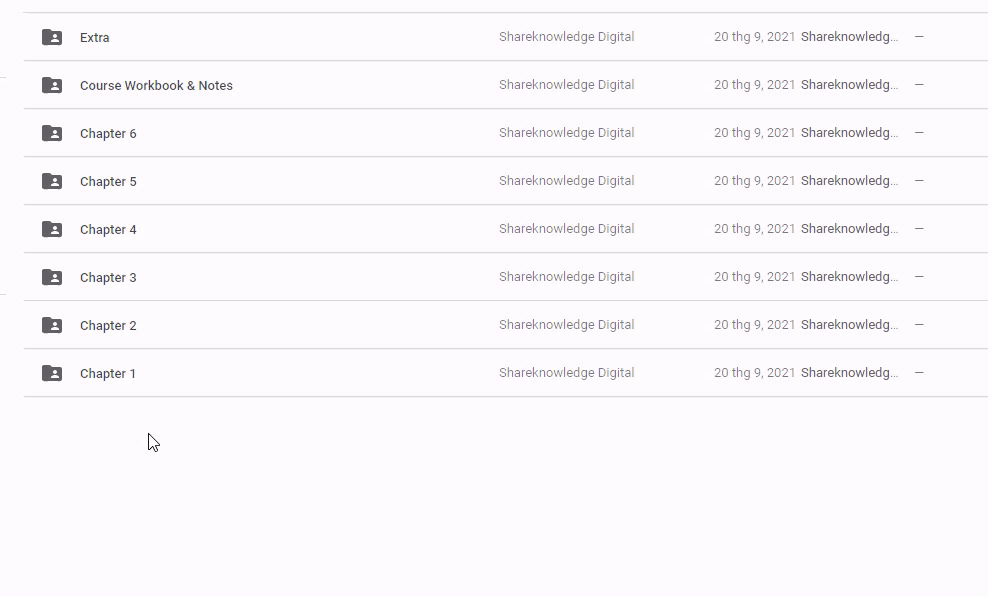Click the owner Shareknowledge Digital in the Extra row
The height and width of the screenshot is (596, 988).
pyautogui.click(x=566, y=37)
